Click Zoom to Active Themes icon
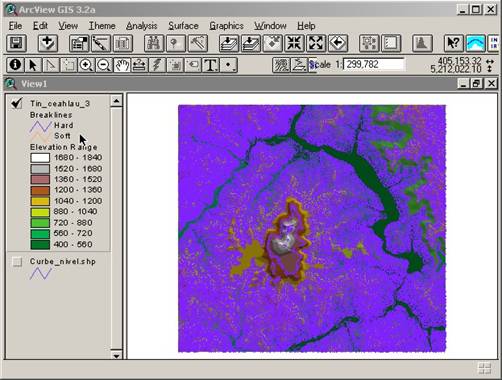The image size is (502, 380). point(251,43)
